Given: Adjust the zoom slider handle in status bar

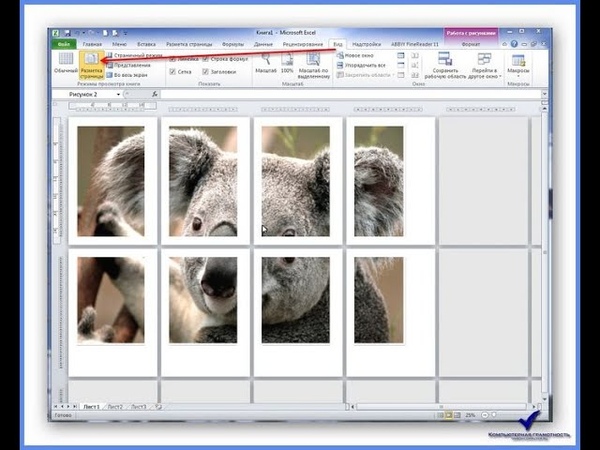Looking at the screenshot, I should click(494, 414).
